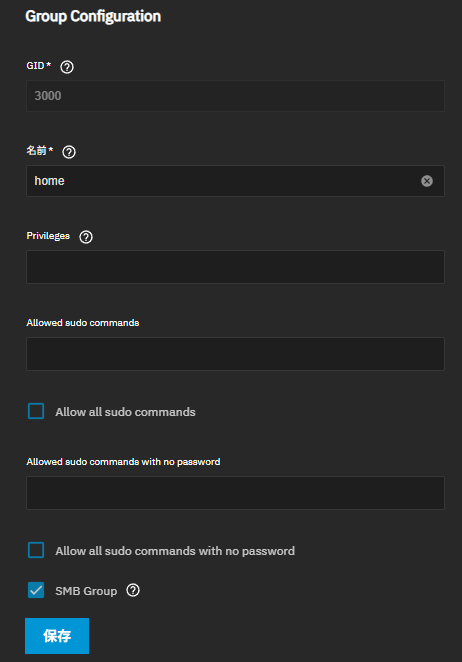Click the Group Configuration heading

tap(93, 16)
